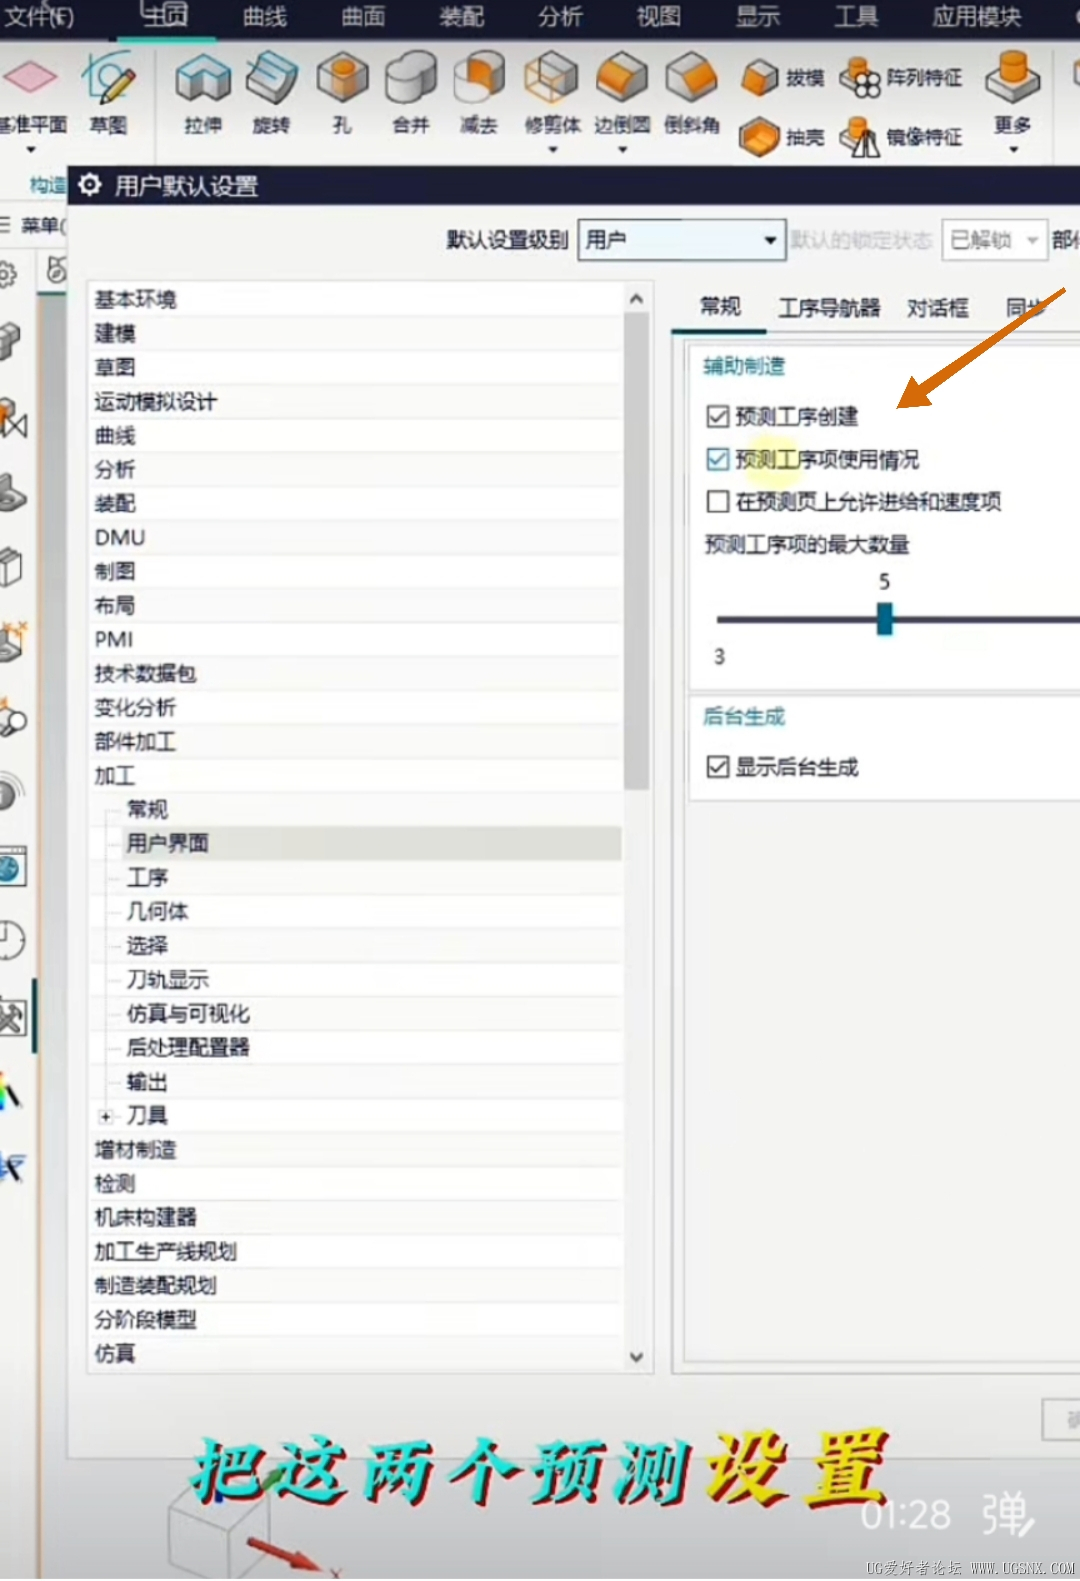This screenshot has height=1581, width=1080.
Task: Activate the 旋转 revolve tool
Action: 271,93
